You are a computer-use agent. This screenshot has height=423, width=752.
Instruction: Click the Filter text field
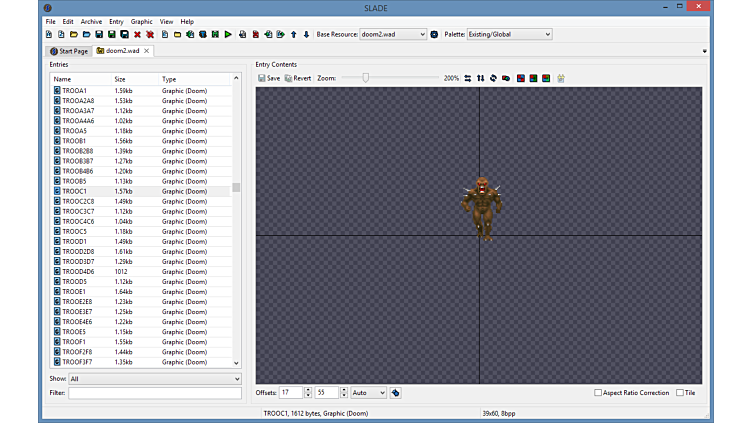tap(154, 393)
